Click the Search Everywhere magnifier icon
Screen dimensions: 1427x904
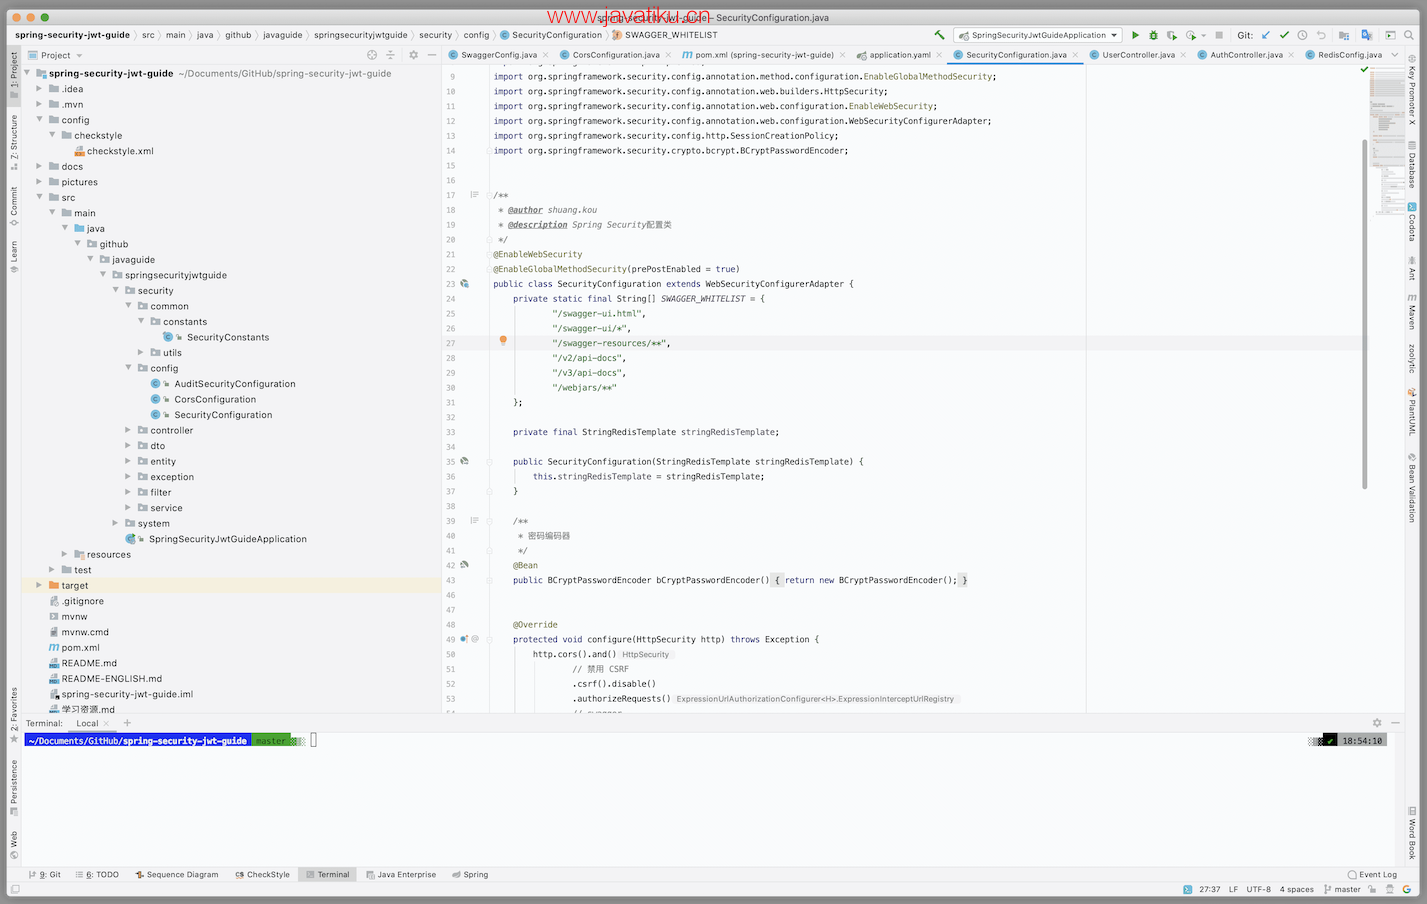tap(1409, 35)
